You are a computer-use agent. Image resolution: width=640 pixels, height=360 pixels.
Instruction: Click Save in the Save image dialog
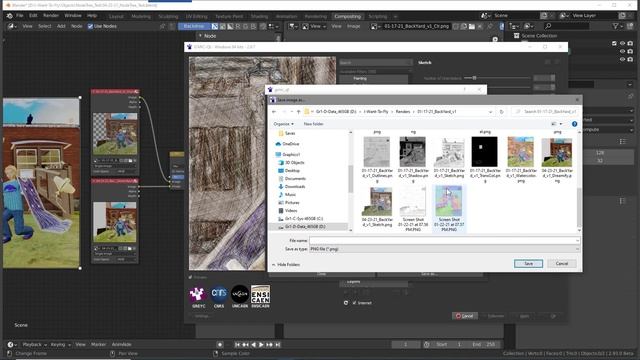(x=528, y=264)
